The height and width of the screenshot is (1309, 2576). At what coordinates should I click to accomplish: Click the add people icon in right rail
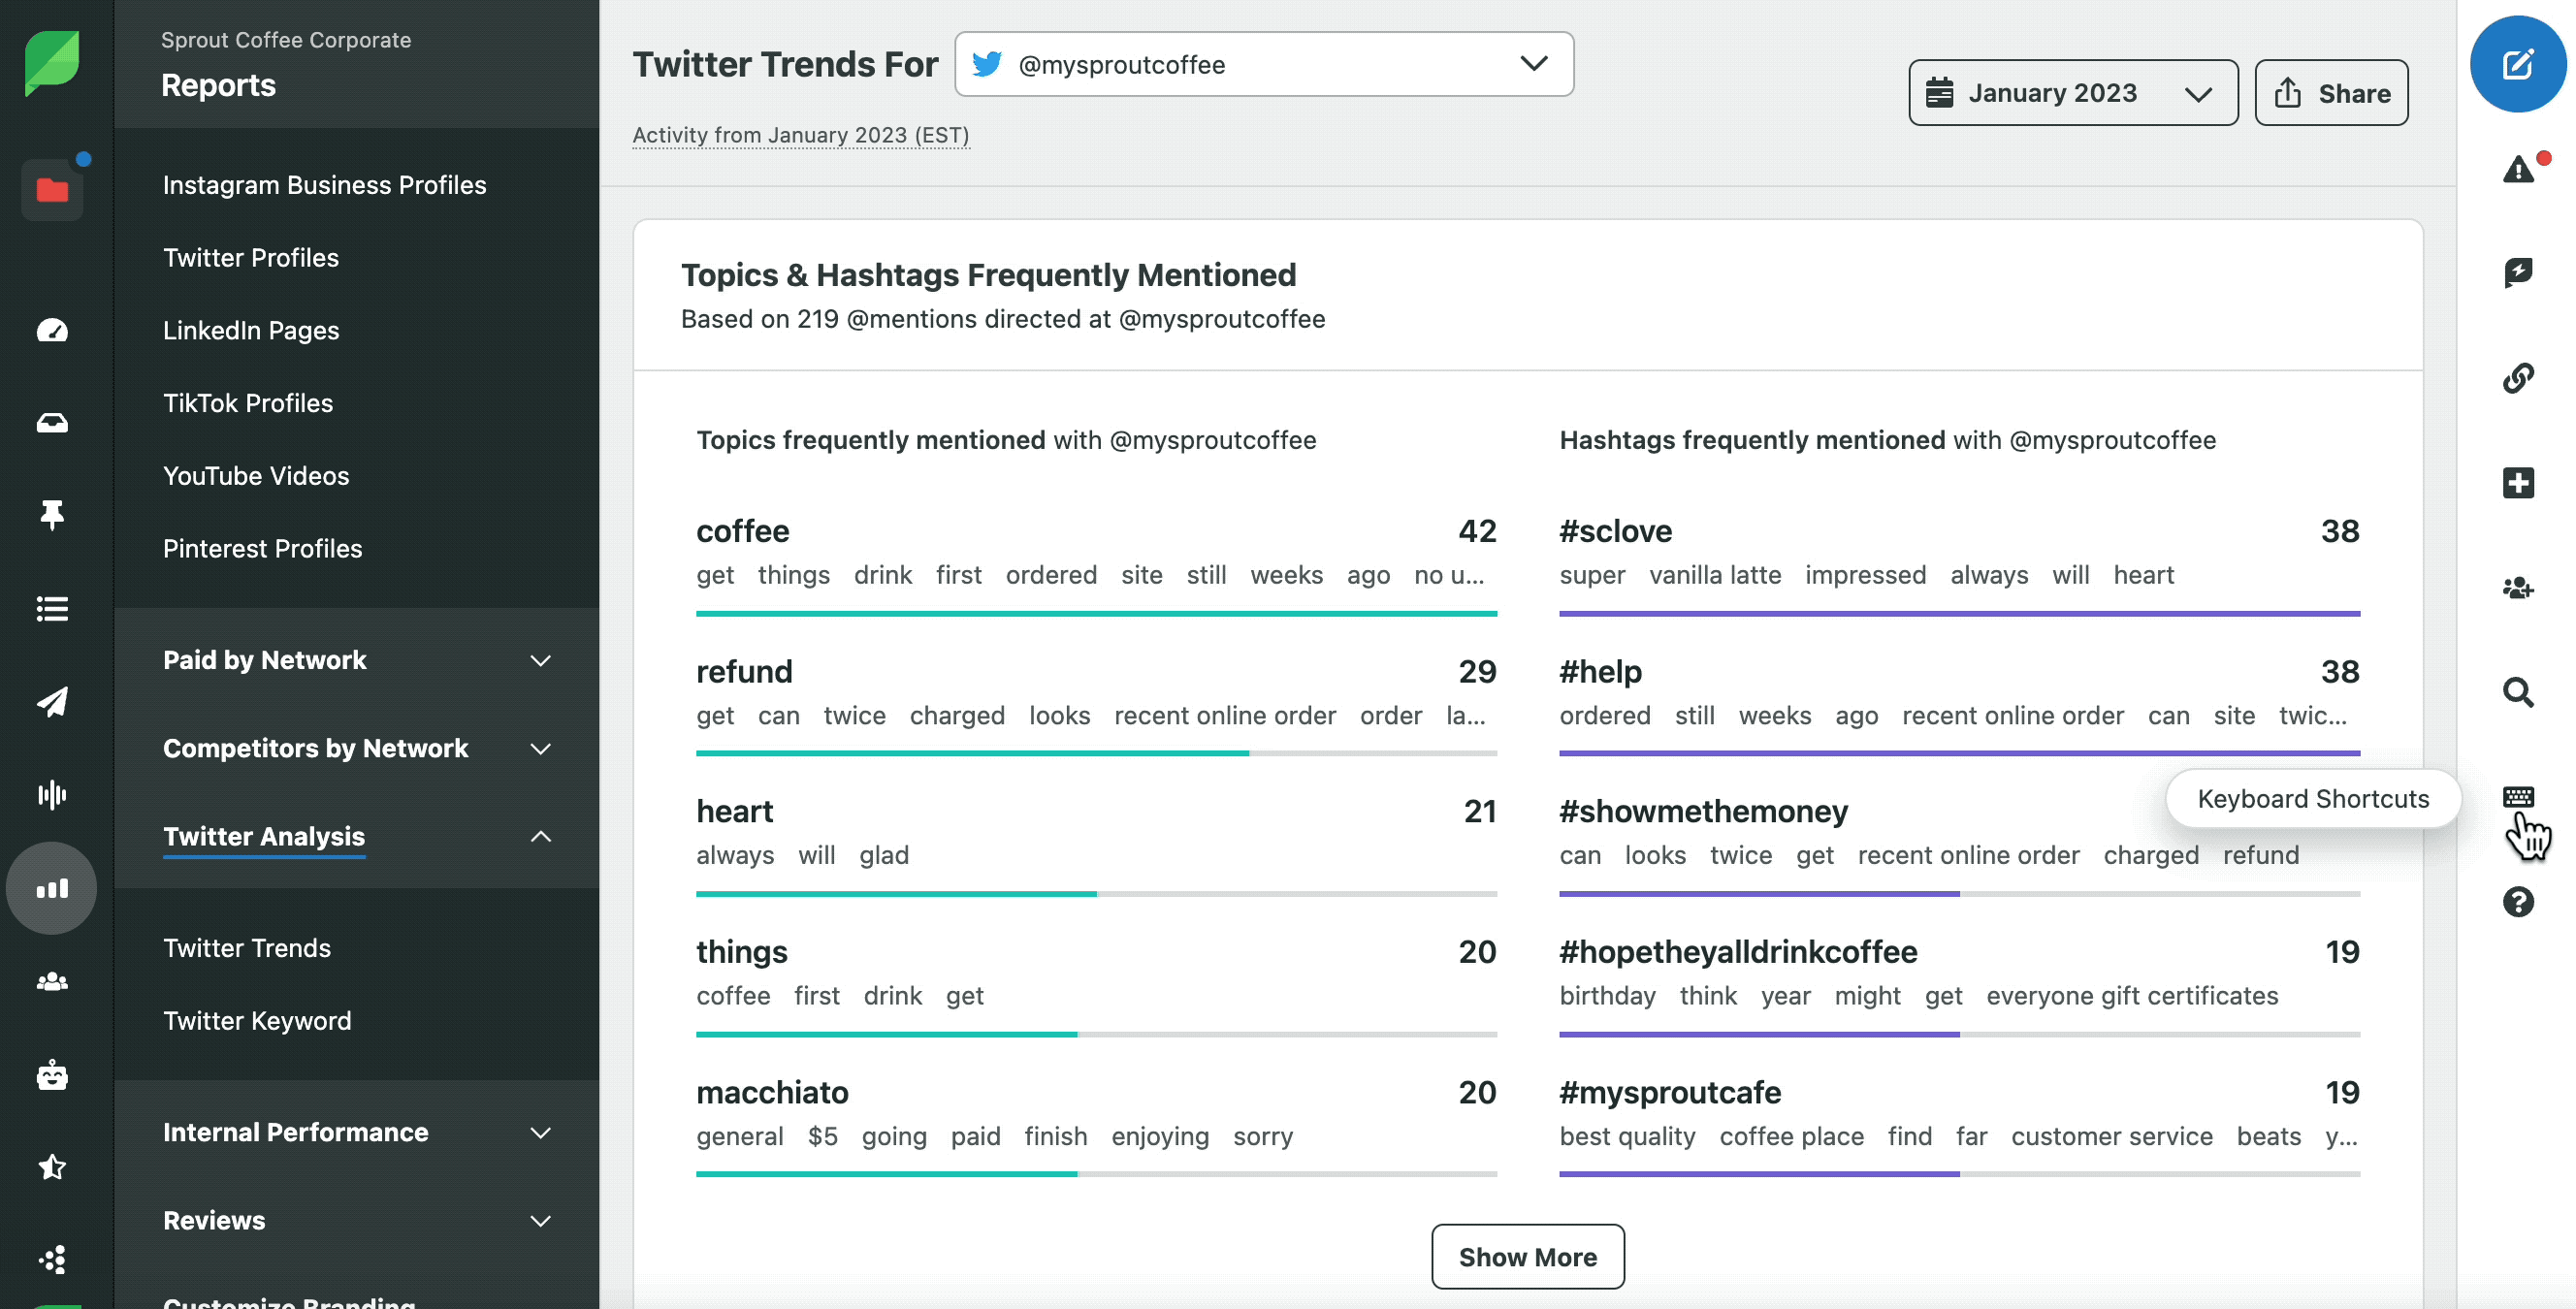pyautogui.click(x=2518, y=588)
